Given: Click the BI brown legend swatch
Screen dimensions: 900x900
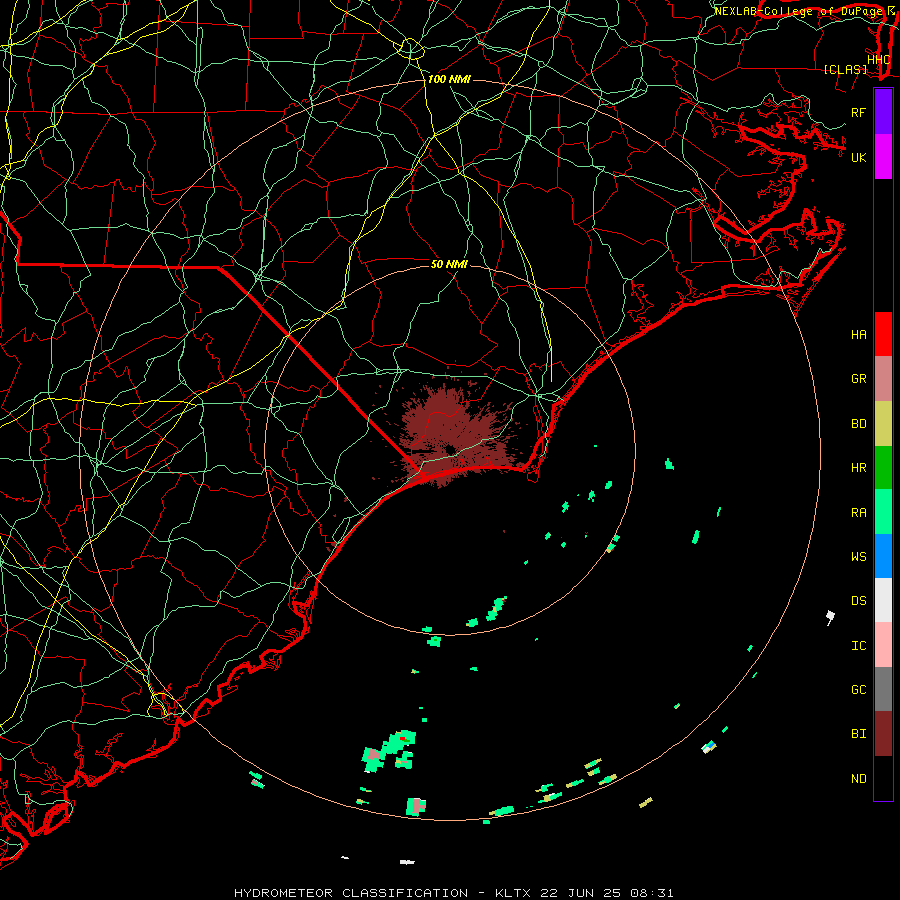Looking at the screenshot, I should click(x=883, y=734).
